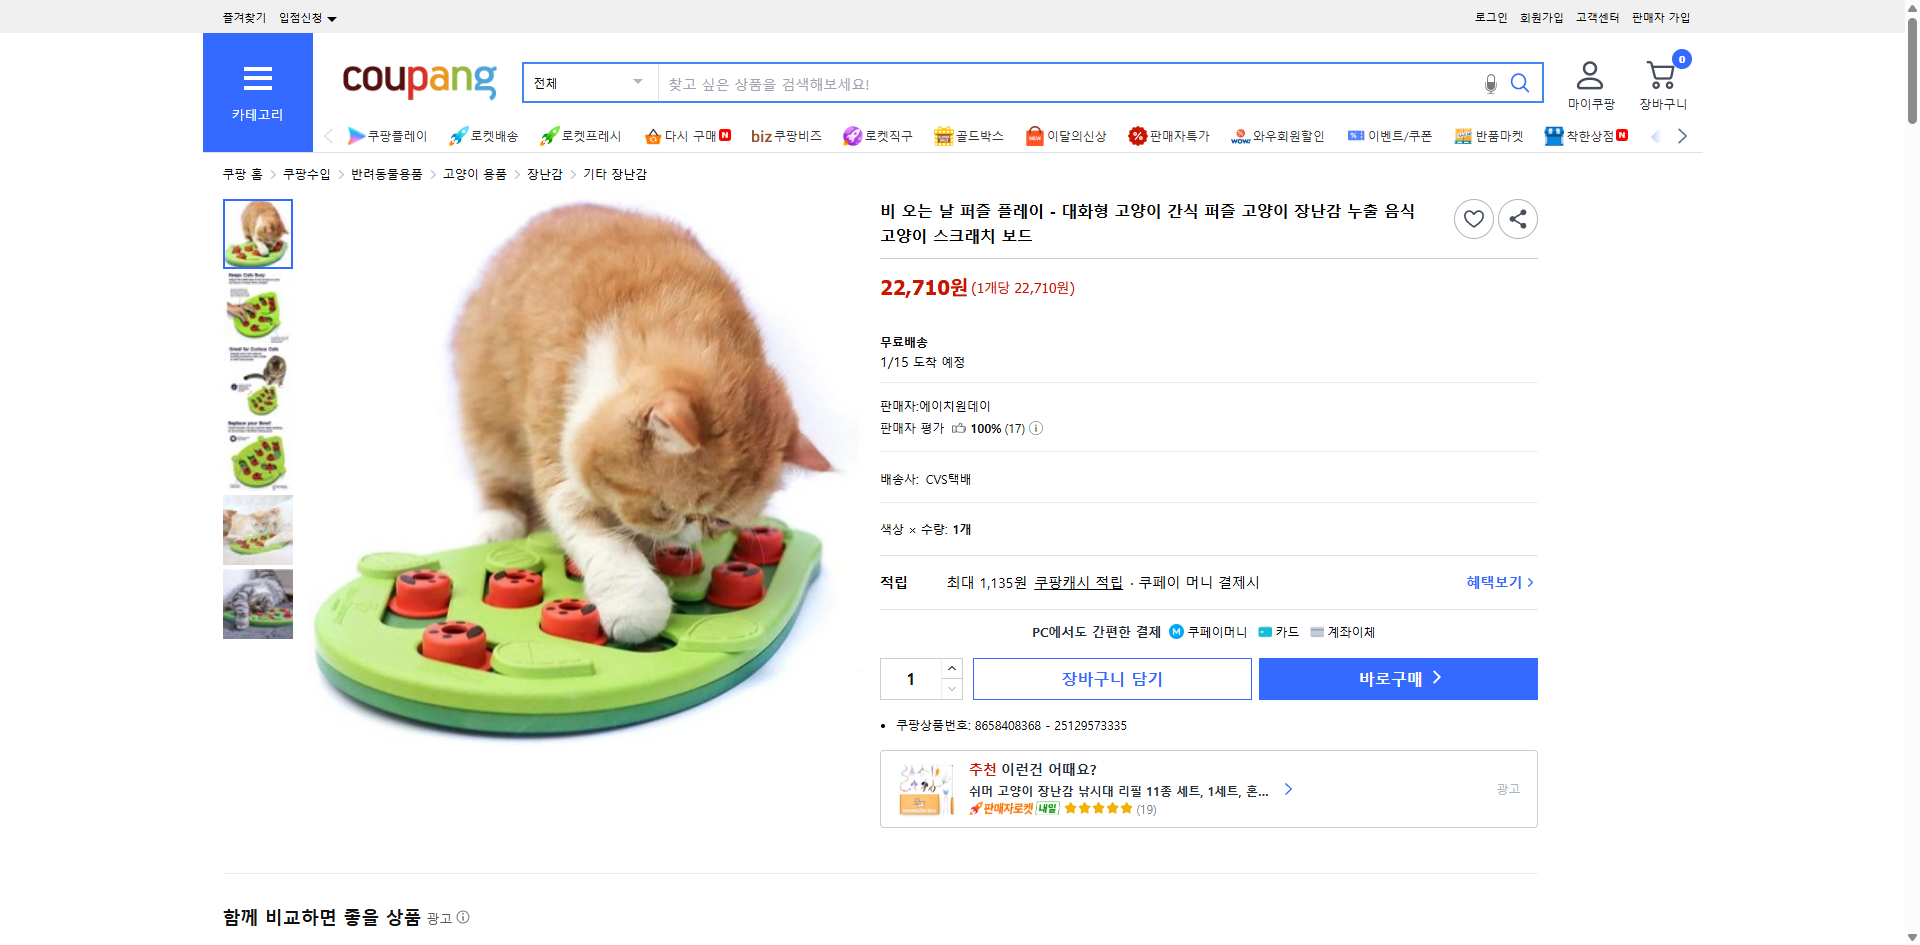
Task: Open the 로켓배송 menu icon
Action: 457,136
